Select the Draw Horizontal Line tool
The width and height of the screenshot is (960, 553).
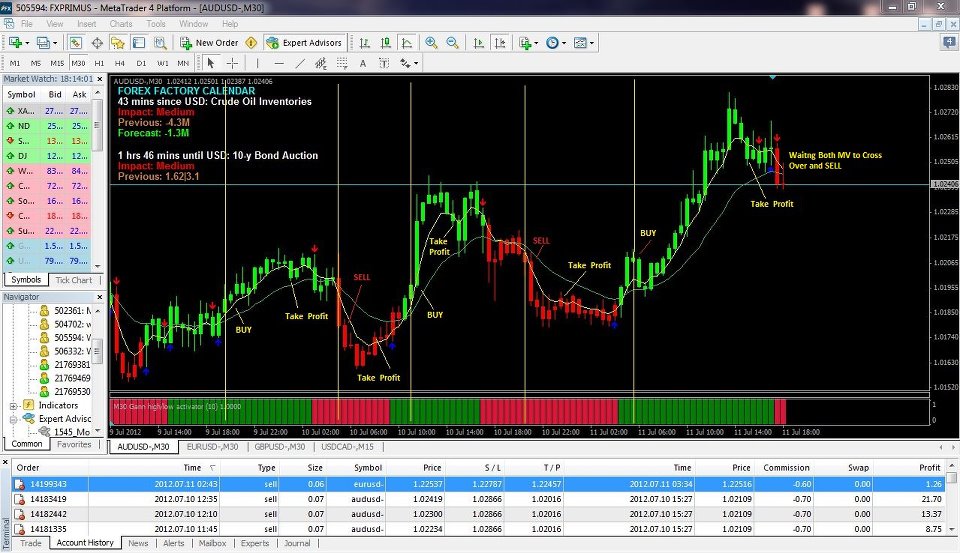click(279, 63)
